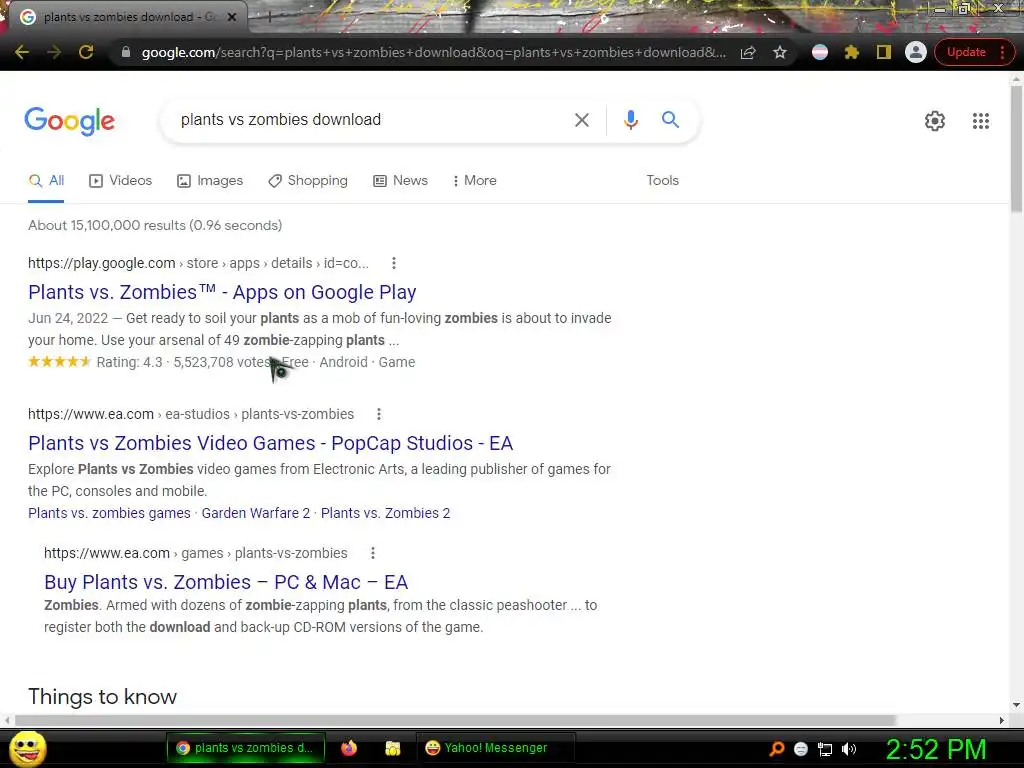Screen dimensions: 1024x768
Task: Follow the Plants vs. zombies games sitelink
Action: click(109, 513)
